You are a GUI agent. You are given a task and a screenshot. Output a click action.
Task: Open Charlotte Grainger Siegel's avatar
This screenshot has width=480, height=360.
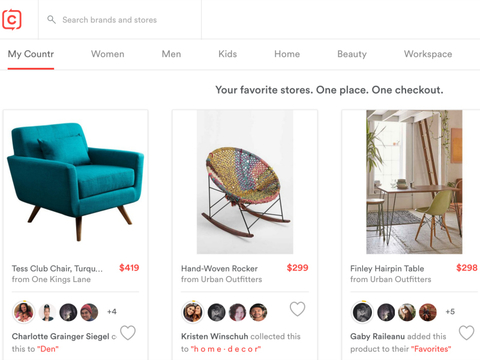pyautogui.click(x=23, y=312)
